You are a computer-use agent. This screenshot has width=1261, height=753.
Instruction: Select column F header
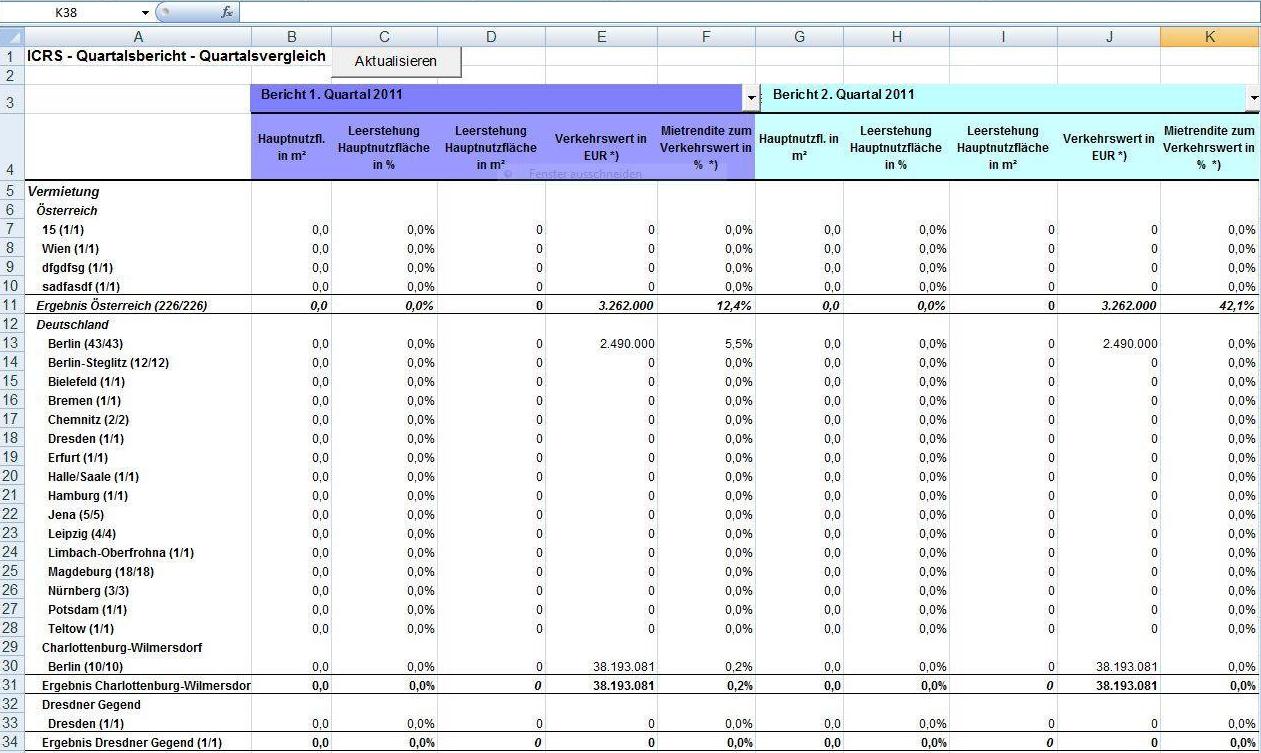click(x=706, y=37)
